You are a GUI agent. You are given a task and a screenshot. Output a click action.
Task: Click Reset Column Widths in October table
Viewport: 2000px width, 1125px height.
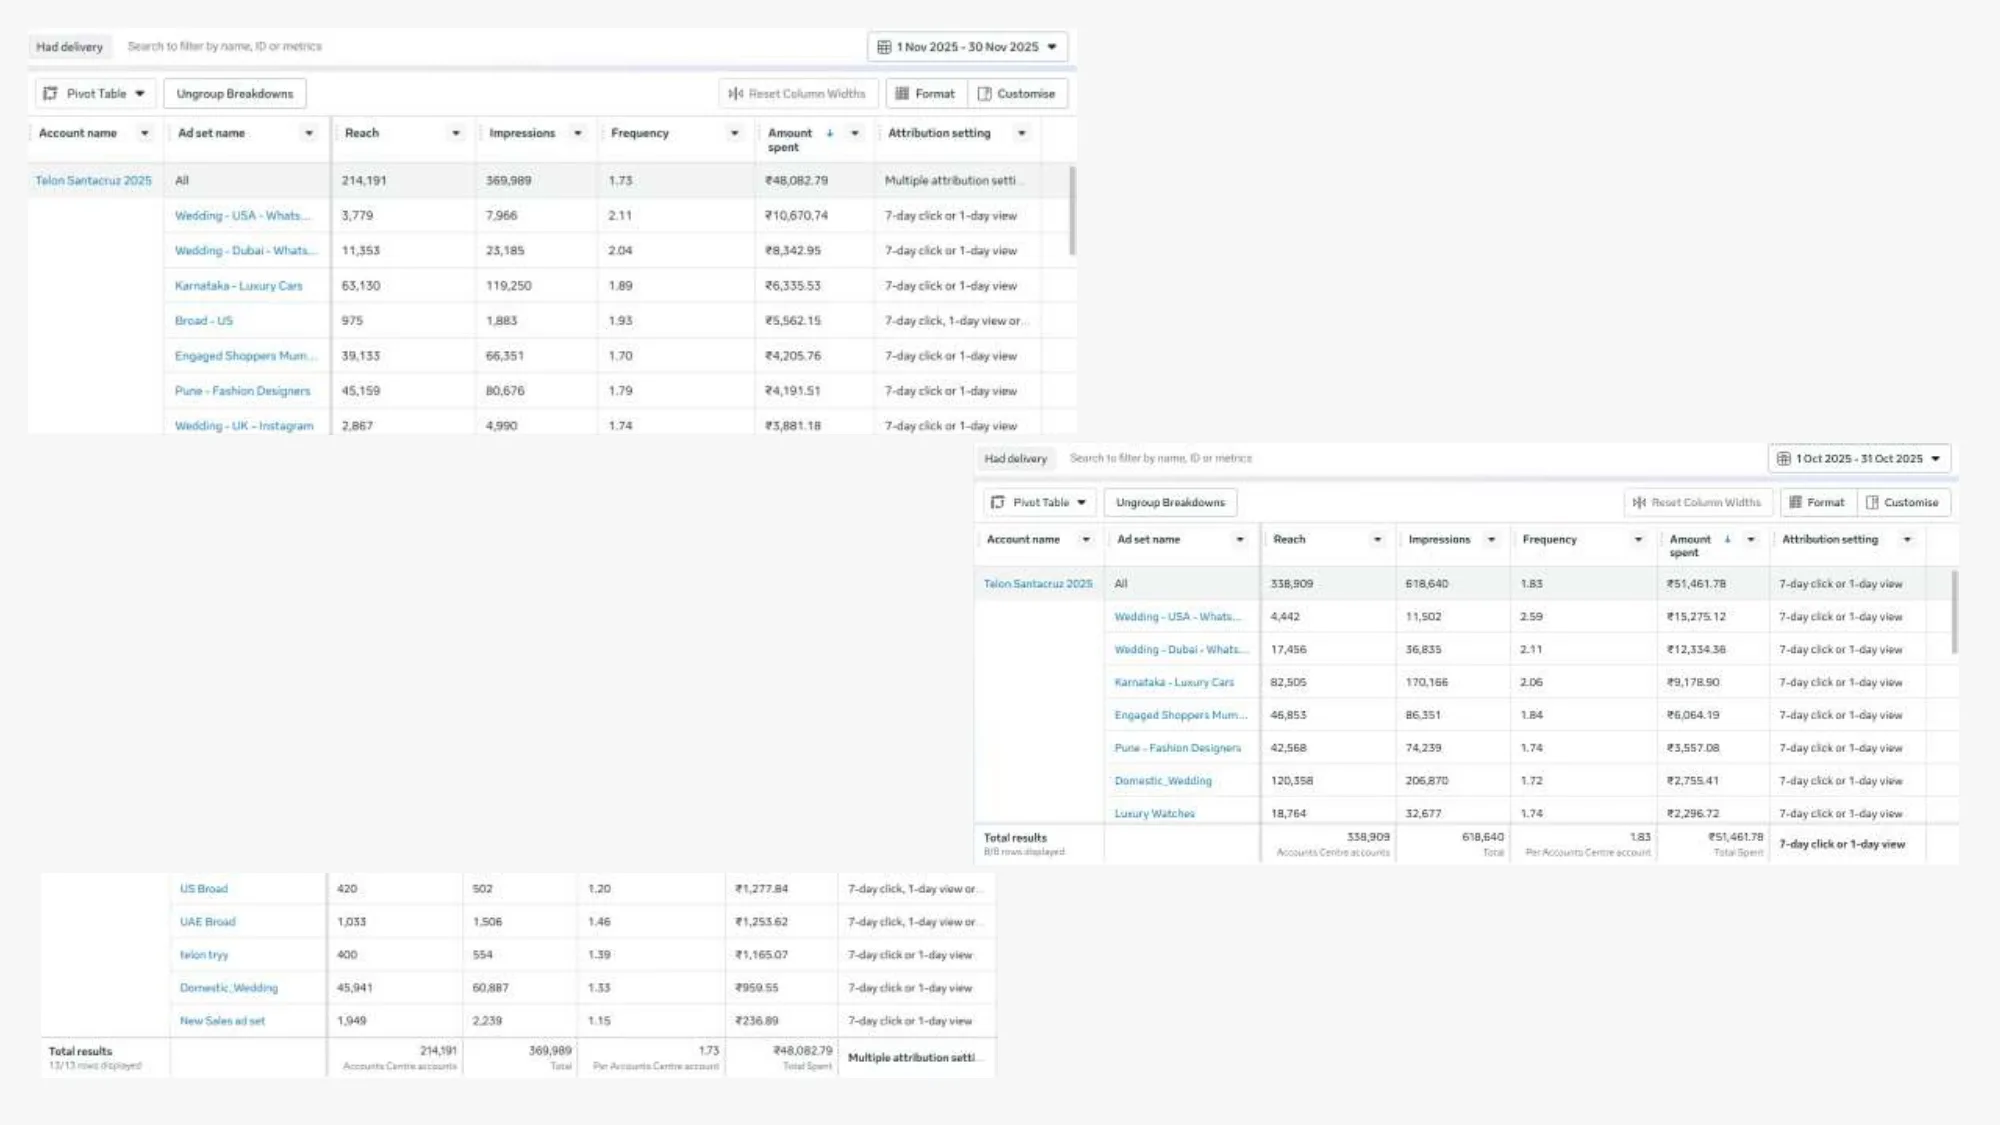(1697, 503)
